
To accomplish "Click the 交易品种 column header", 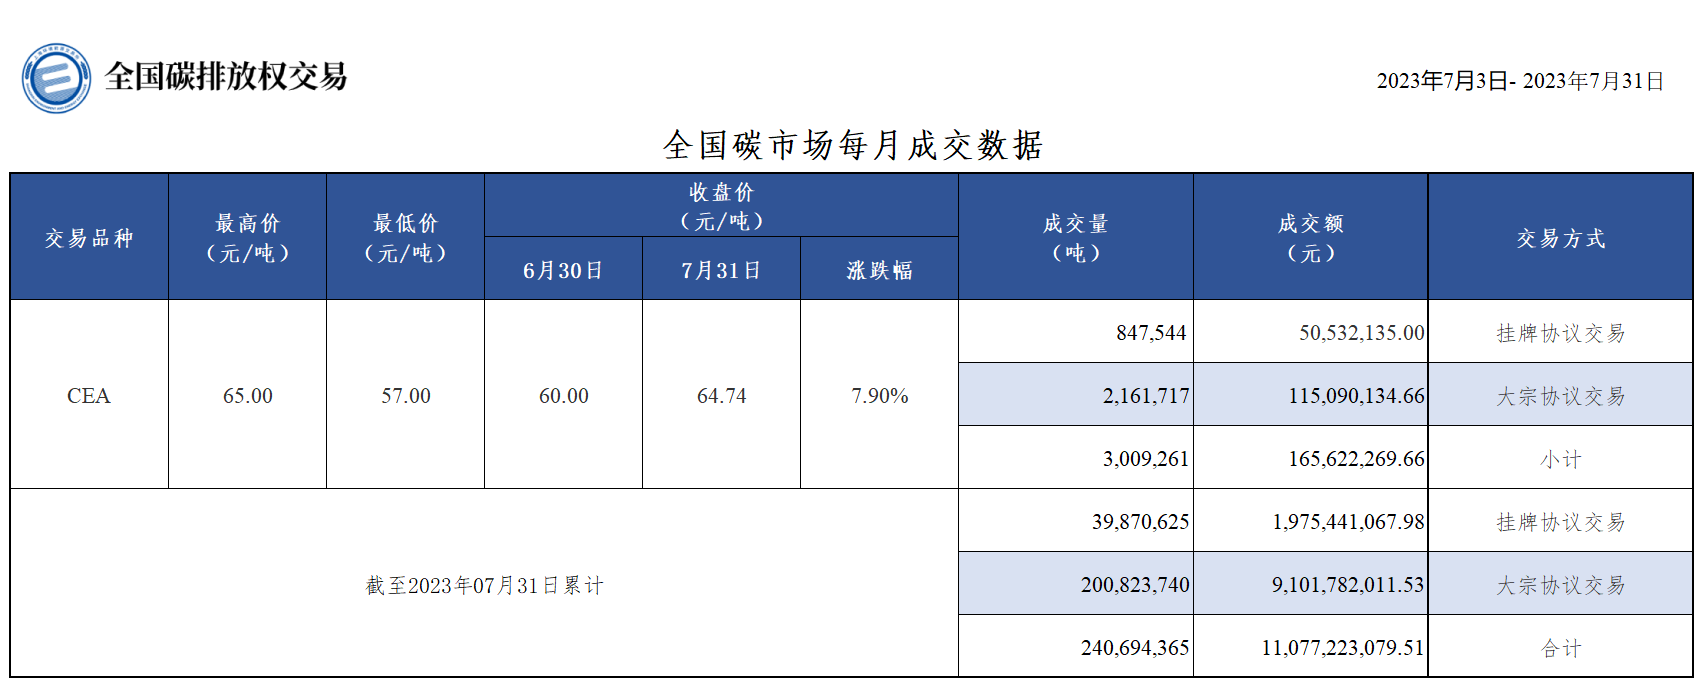I will tap(89, 237).
